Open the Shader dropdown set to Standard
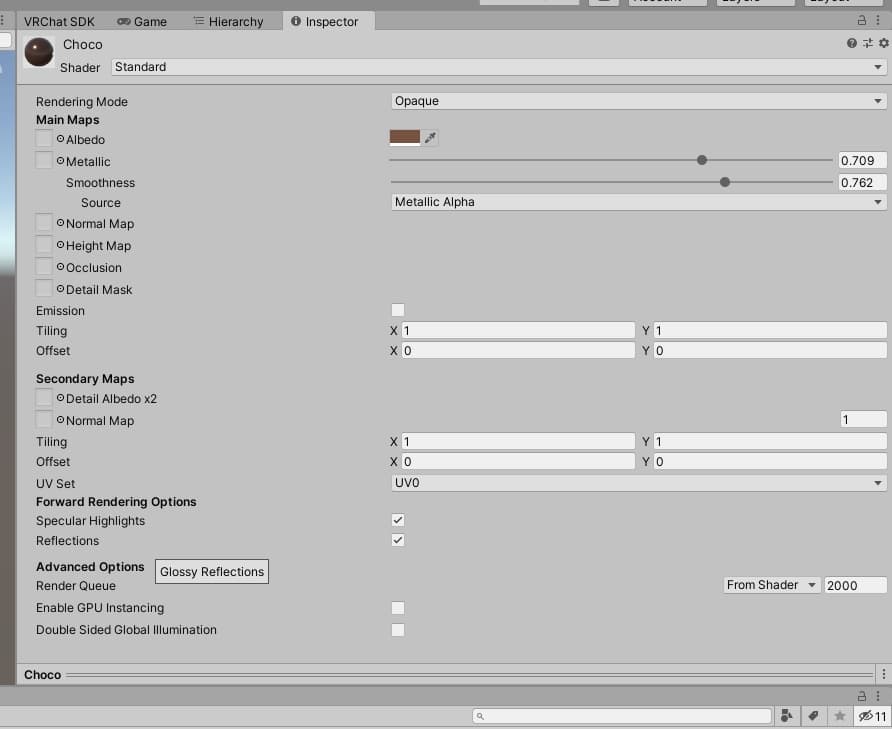 (x=498, y=67)
